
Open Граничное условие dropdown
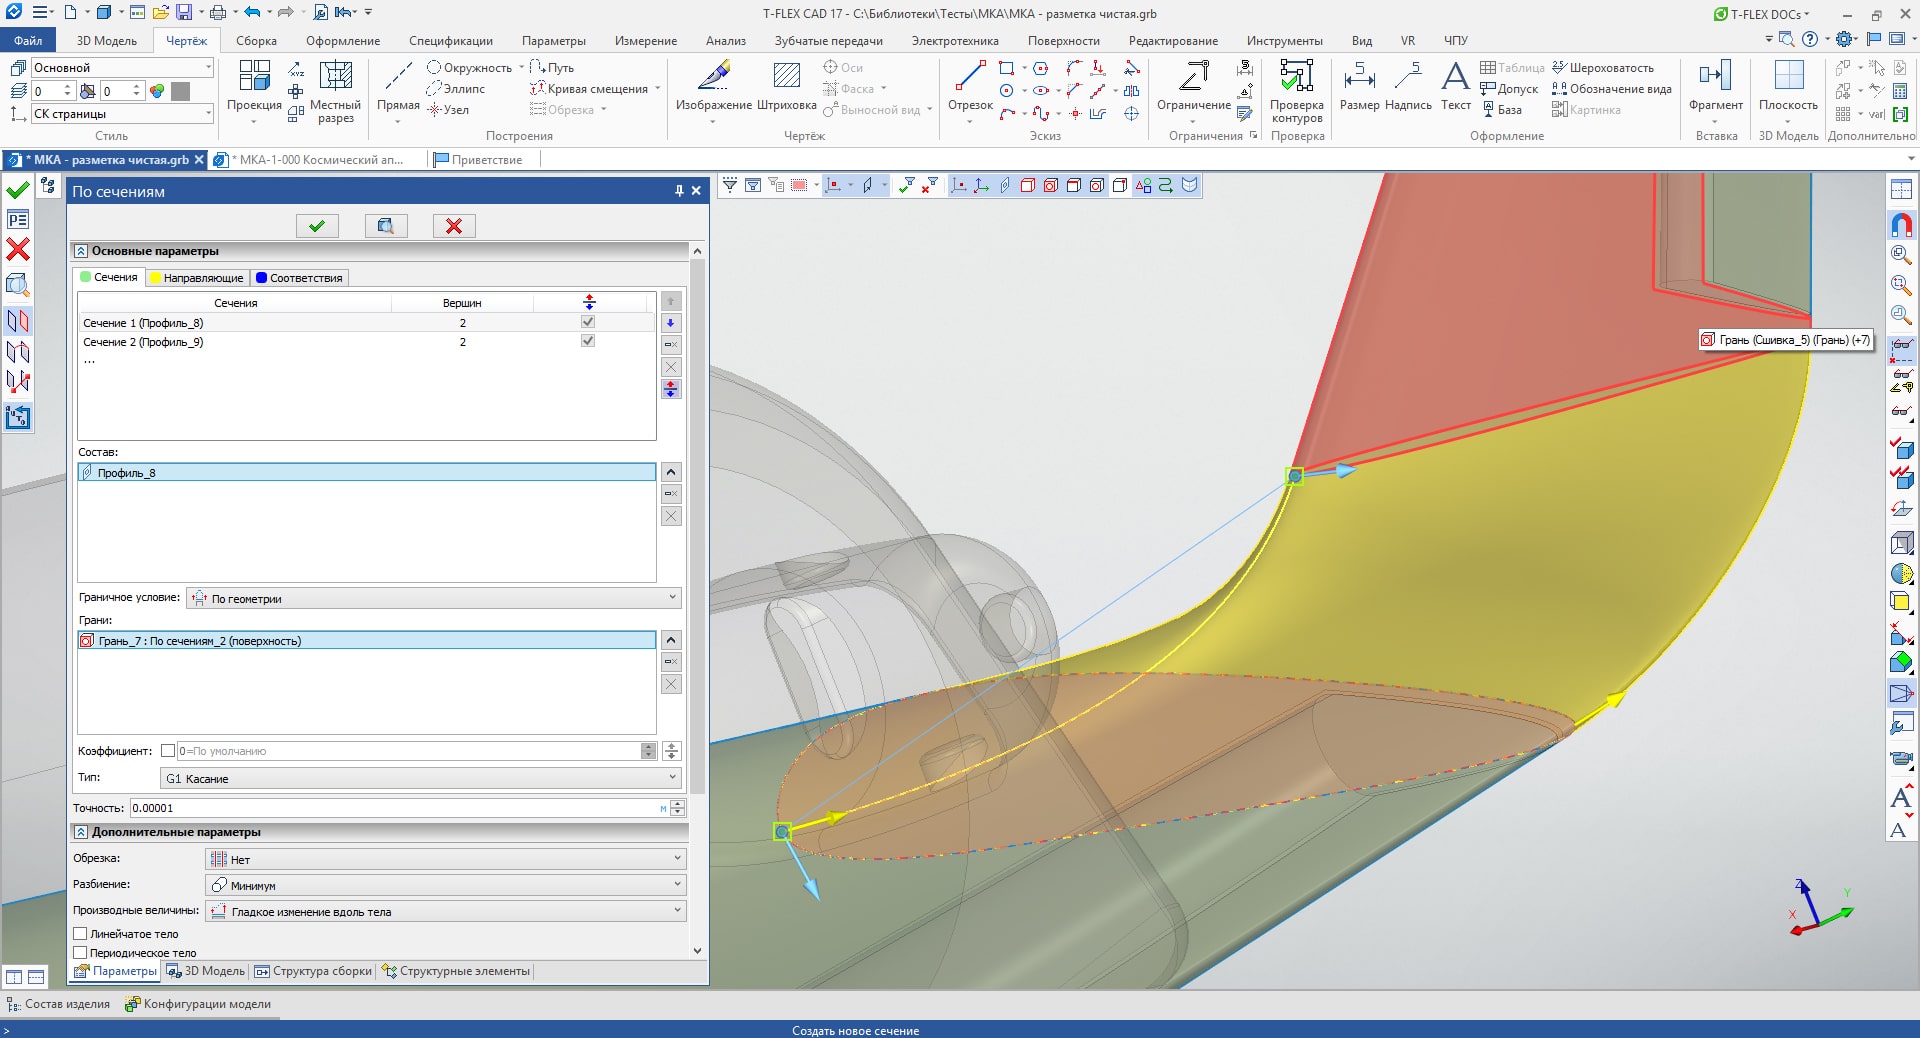434,598
